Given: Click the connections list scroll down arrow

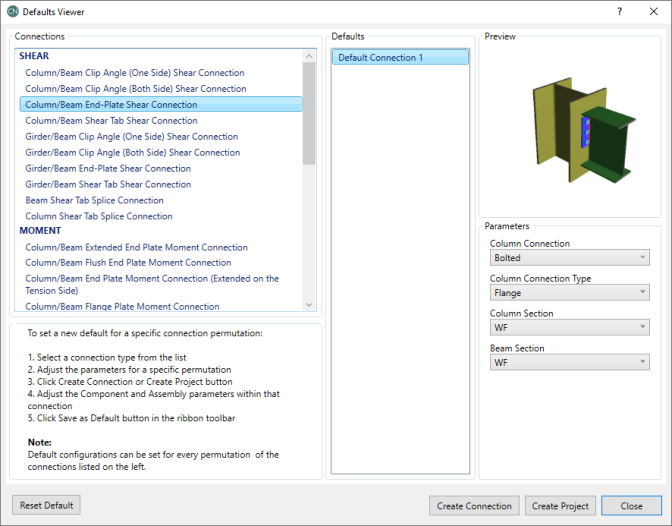Looking at the screenshot, I should [309, 305].
